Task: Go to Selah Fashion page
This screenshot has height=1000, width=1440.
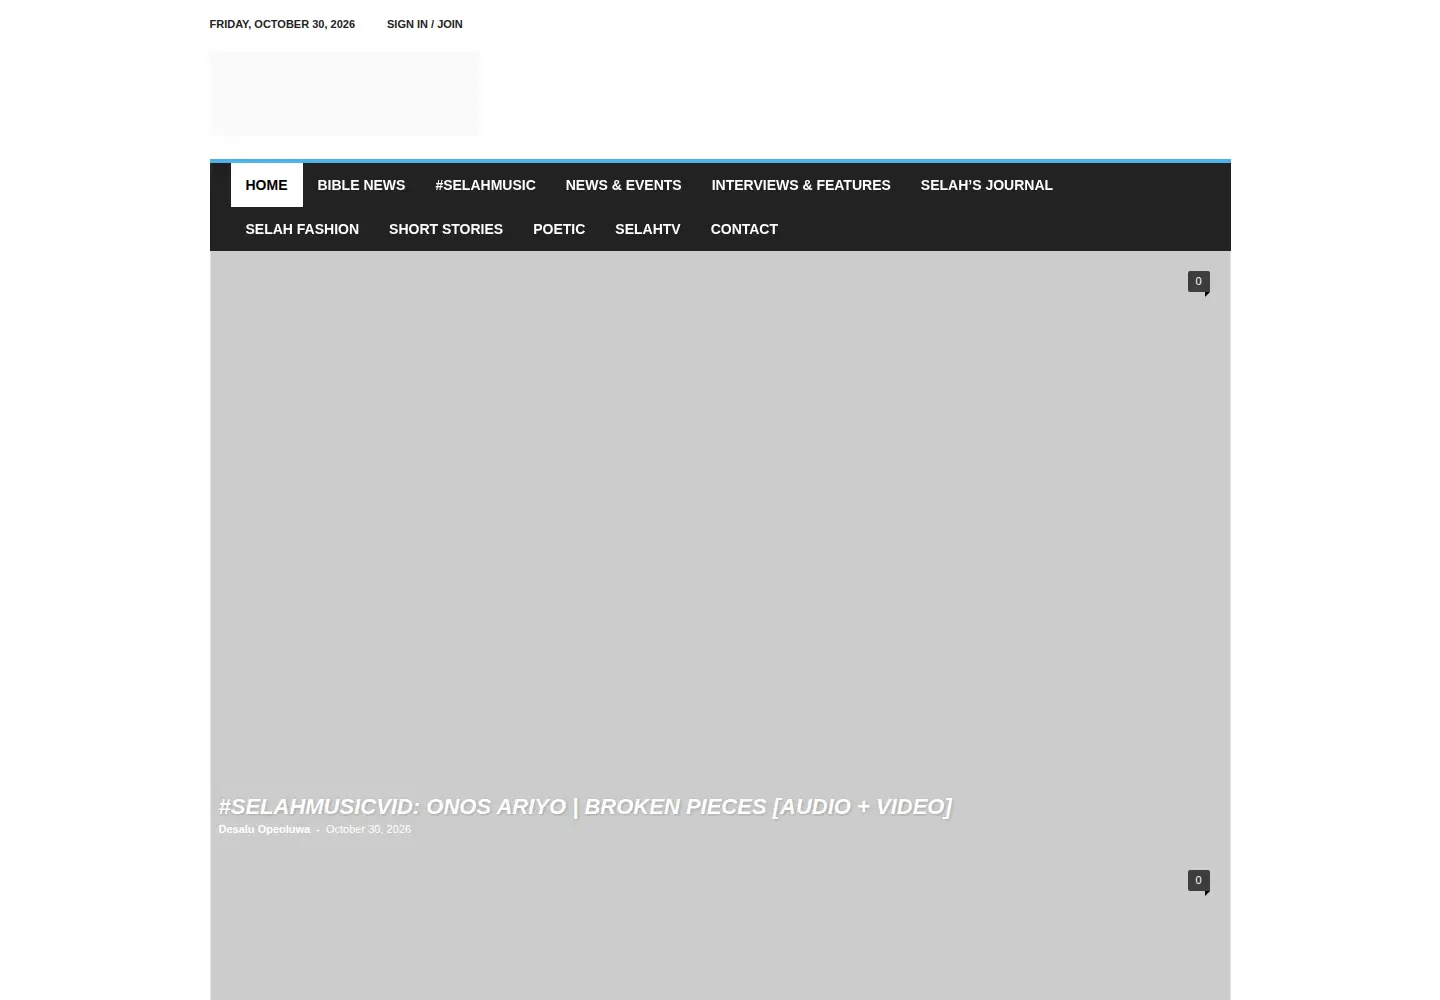Action: click(302, 229)
